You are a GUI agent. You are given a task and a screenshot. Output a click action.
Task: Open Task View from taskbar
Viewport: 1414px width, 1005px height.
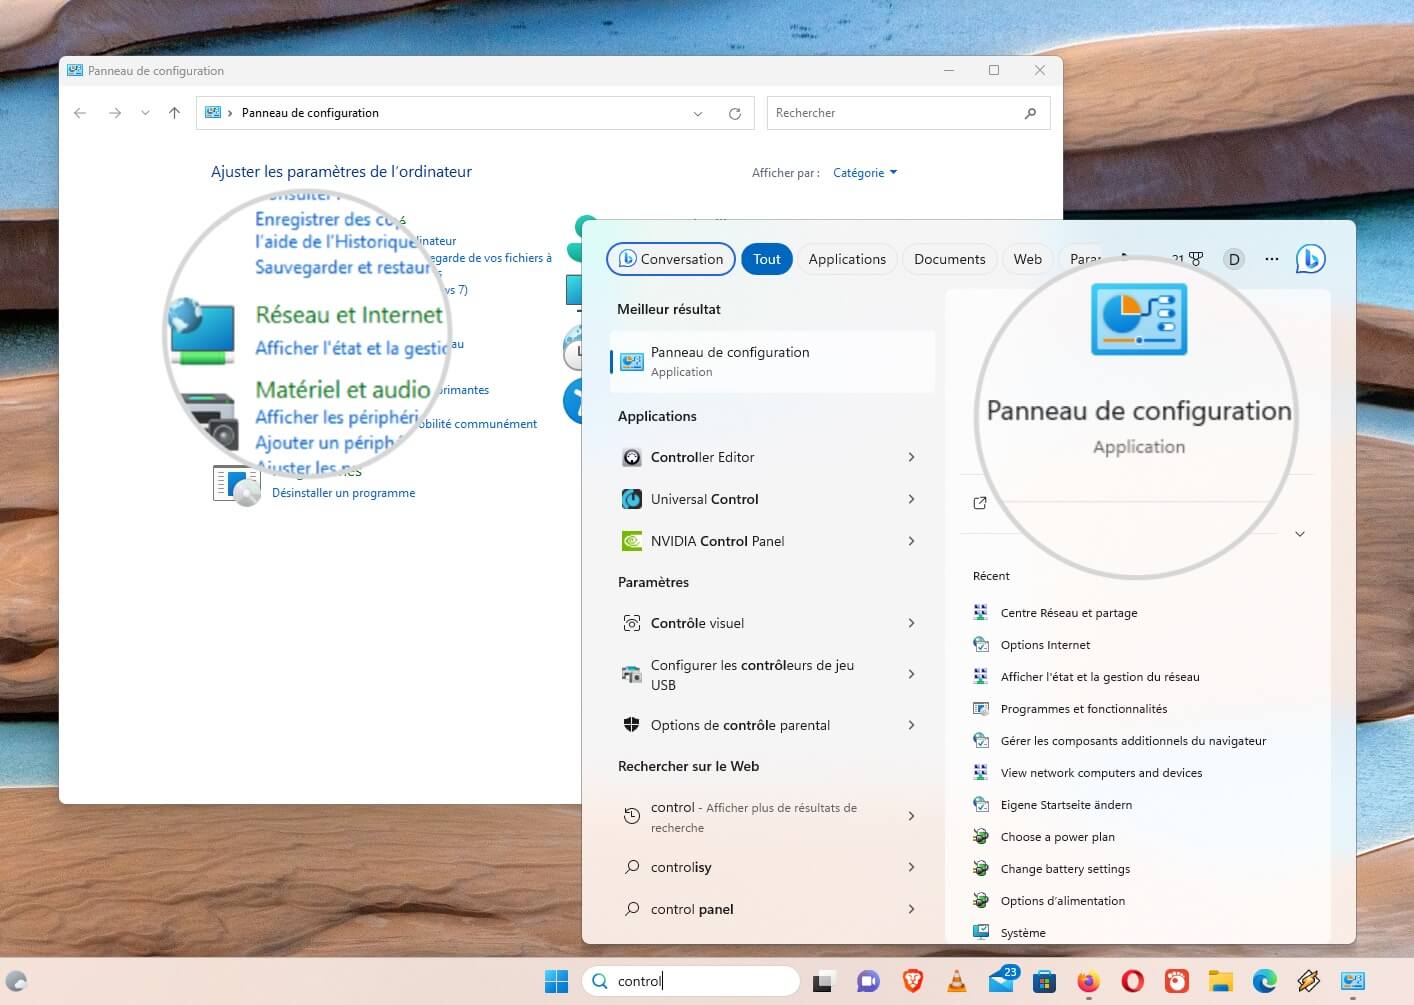tap(823, 981)
